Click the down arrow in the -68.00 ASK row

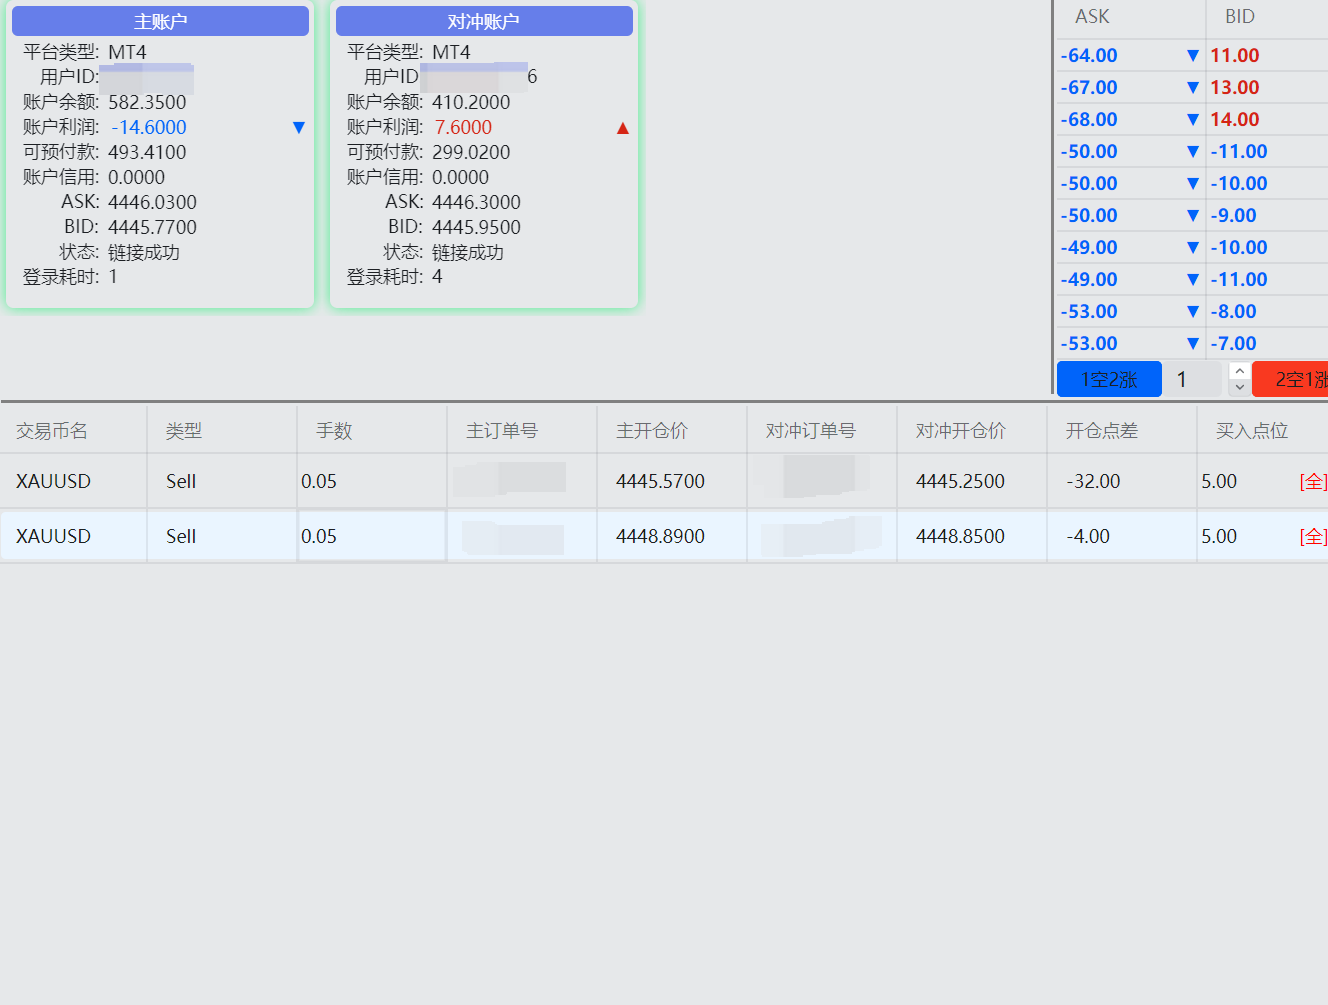pyautogui.click(x=1192, y=120)
